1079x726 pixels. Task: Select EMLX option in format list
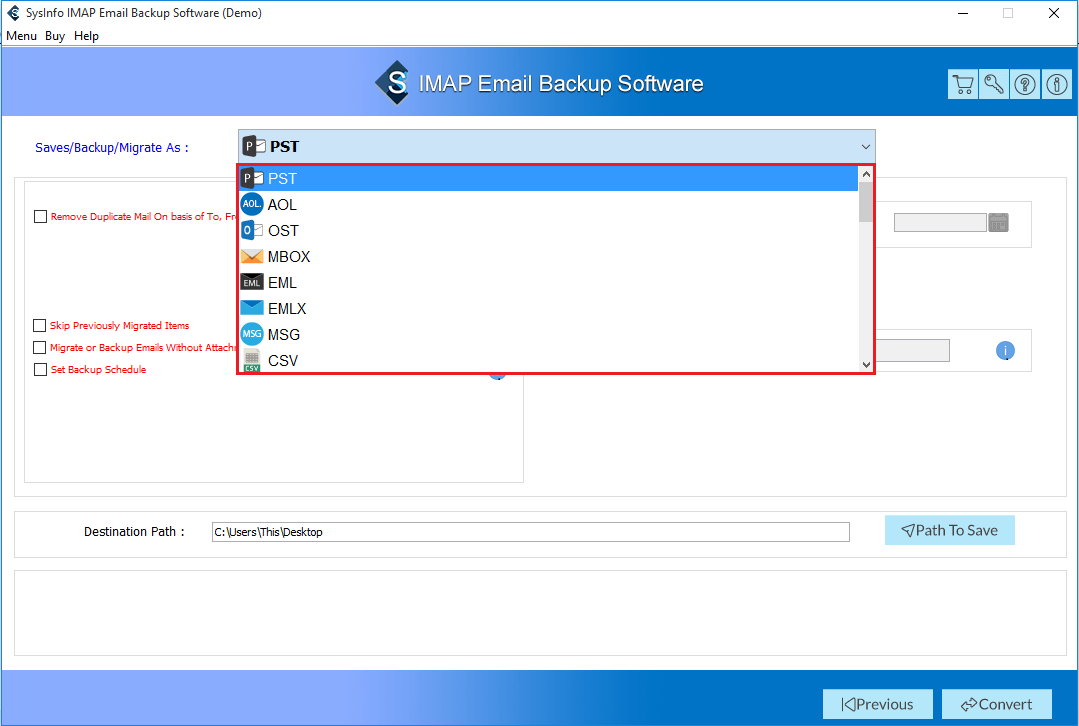(548, 308)
